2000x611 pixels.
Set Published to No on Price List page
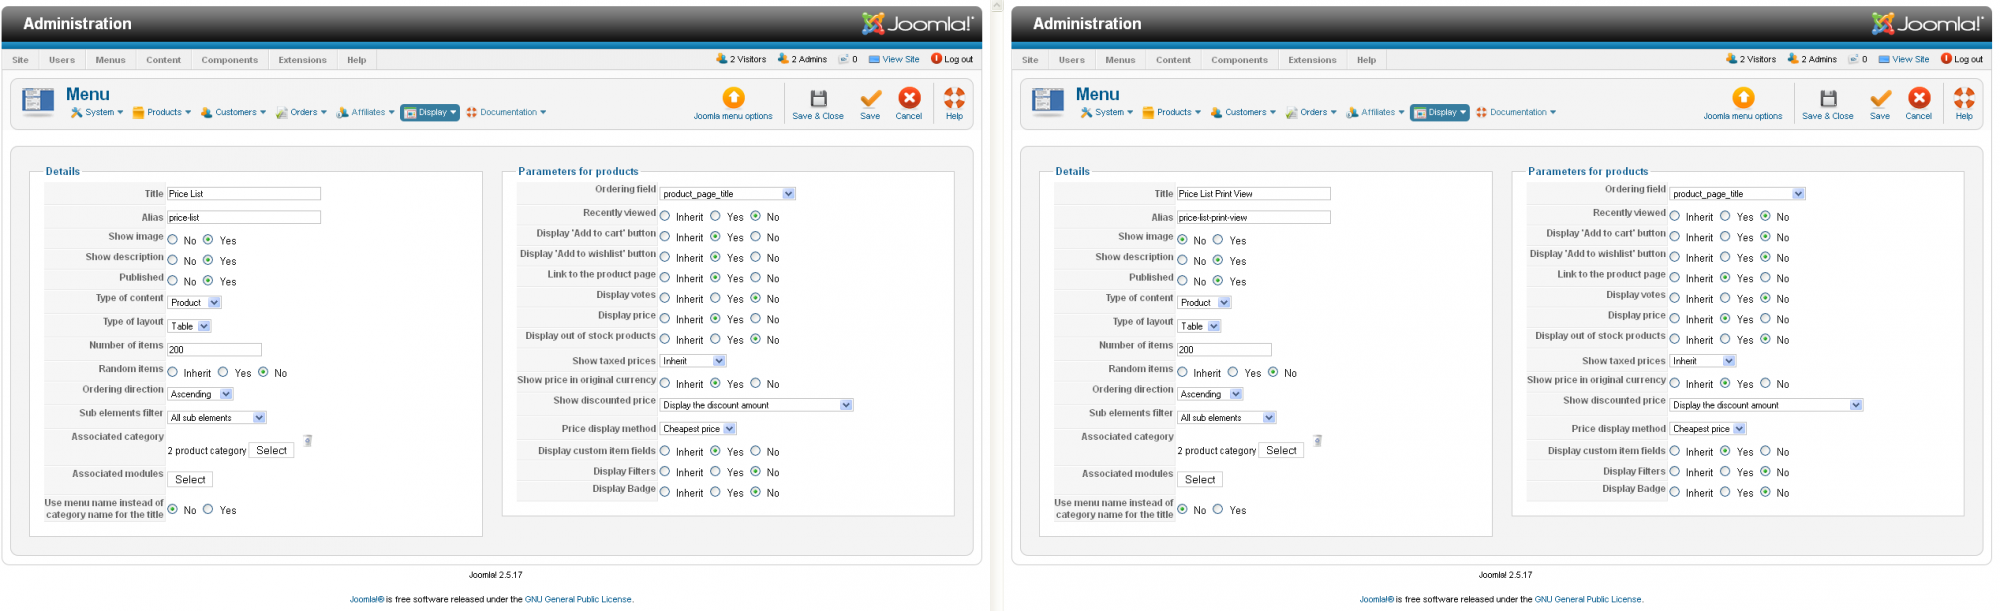[173, 281]
